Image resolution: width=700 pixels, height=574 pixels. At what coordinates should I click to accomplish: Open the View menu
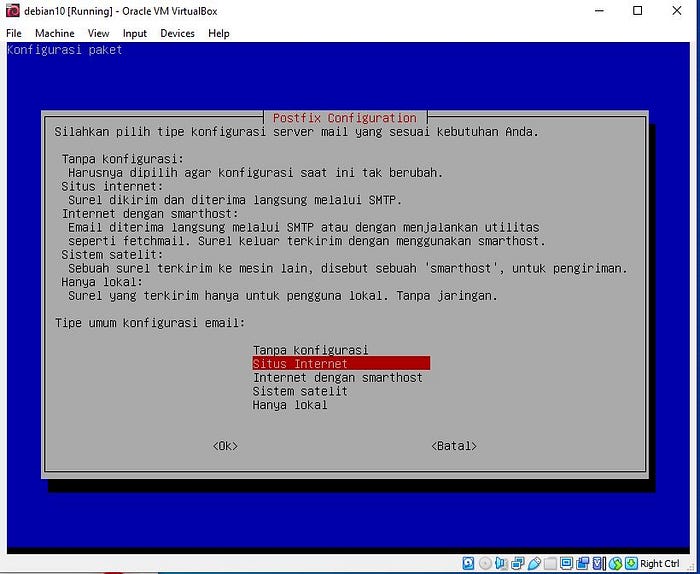point(98,33)
